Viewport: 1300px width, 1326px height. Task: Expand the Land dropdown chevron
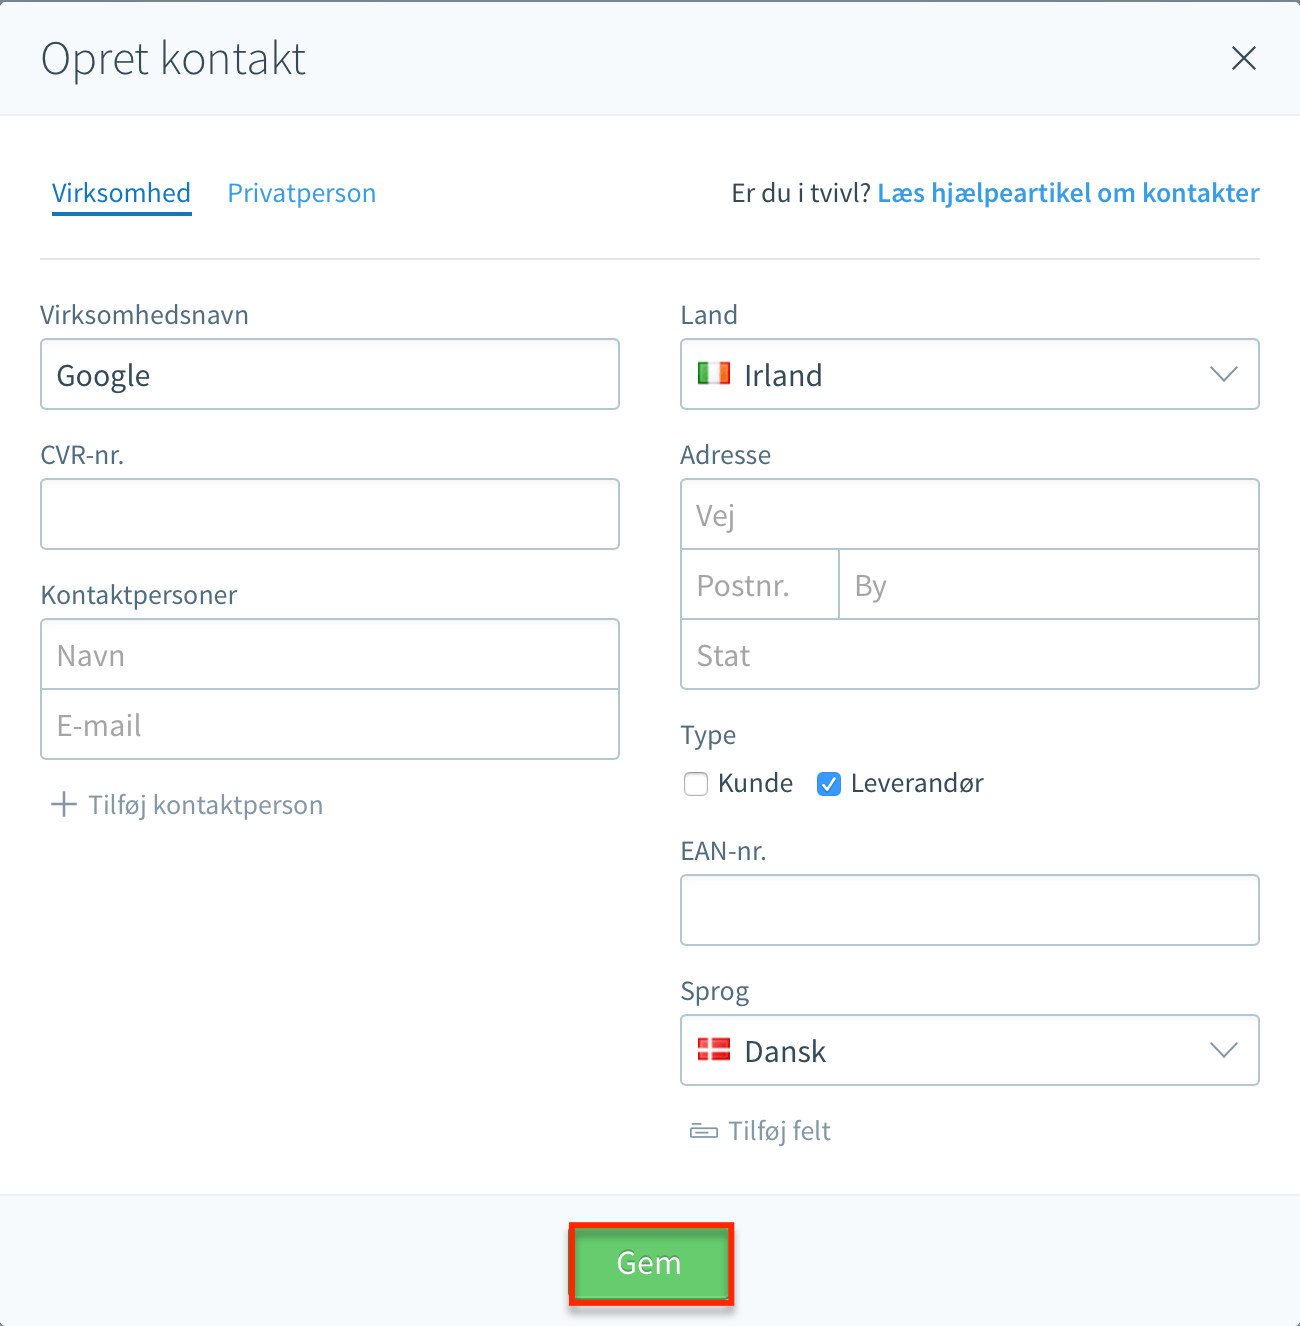(x=1224, y=374)
